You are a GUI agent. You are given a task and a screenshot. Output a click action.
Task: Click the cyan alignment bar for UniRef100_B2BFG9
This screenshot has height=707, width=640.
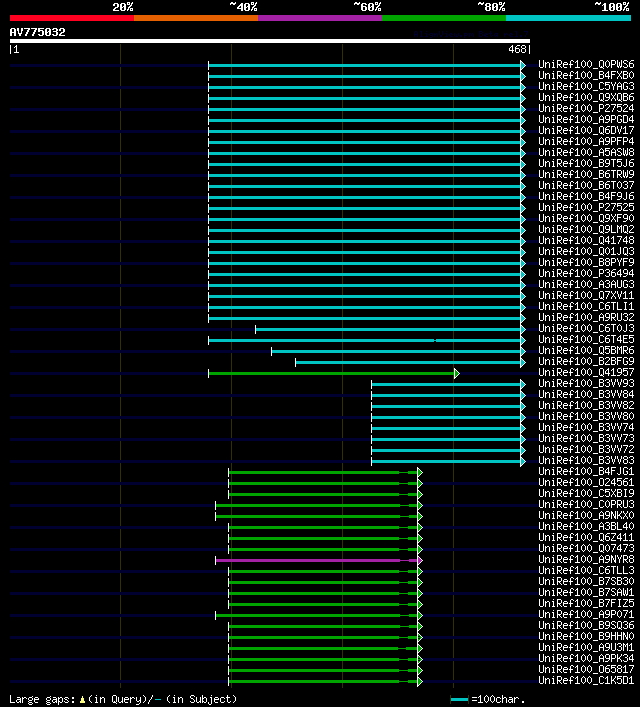408,363
